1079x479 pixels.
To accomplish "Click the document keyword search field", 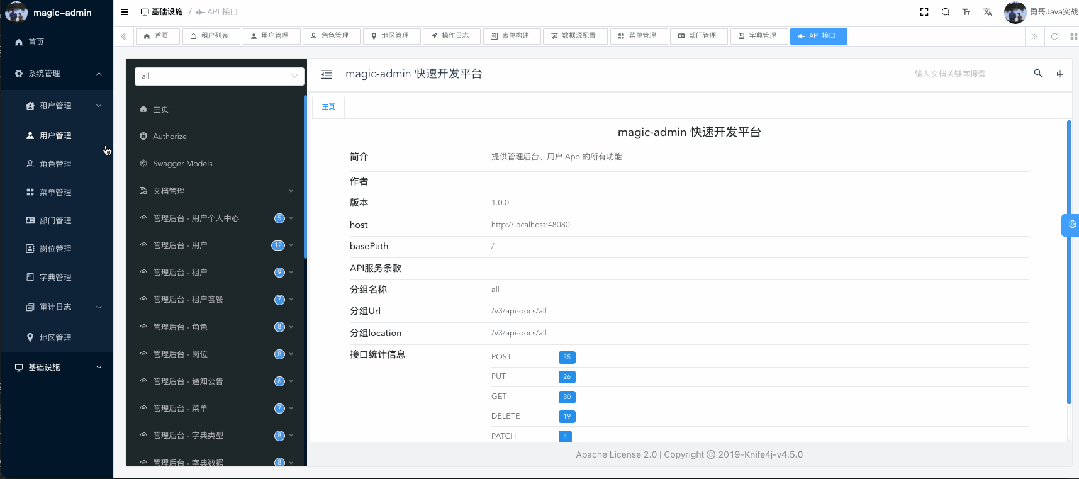I will coord(965,74).
